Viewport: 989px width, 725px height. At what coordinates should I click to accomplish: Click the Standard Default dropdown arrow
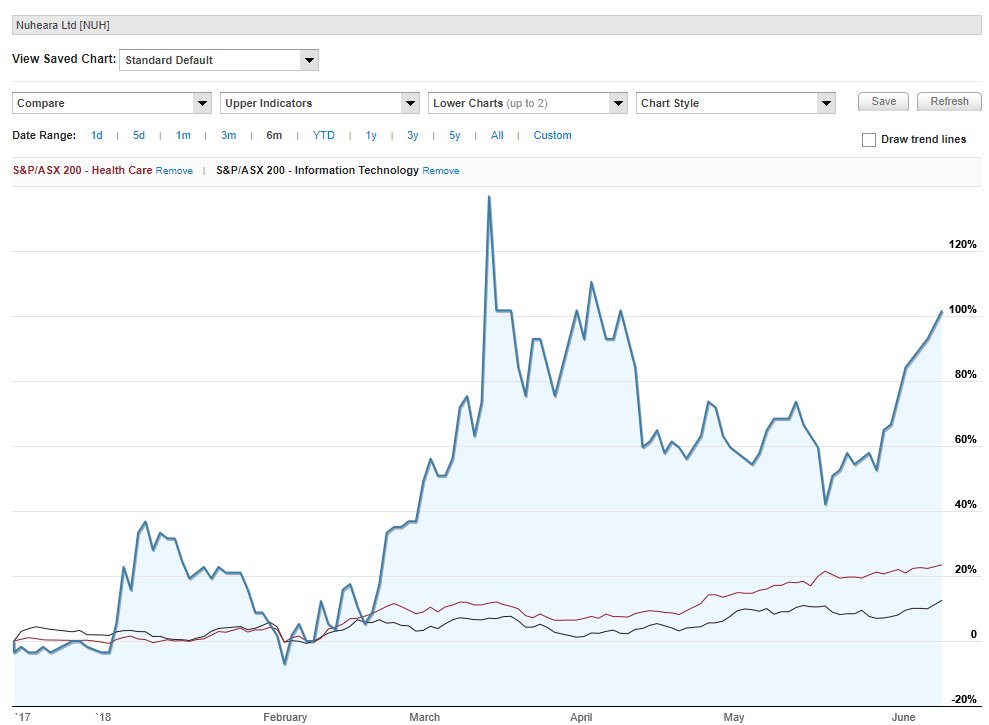pyautogui.click(x=309, y=60)
